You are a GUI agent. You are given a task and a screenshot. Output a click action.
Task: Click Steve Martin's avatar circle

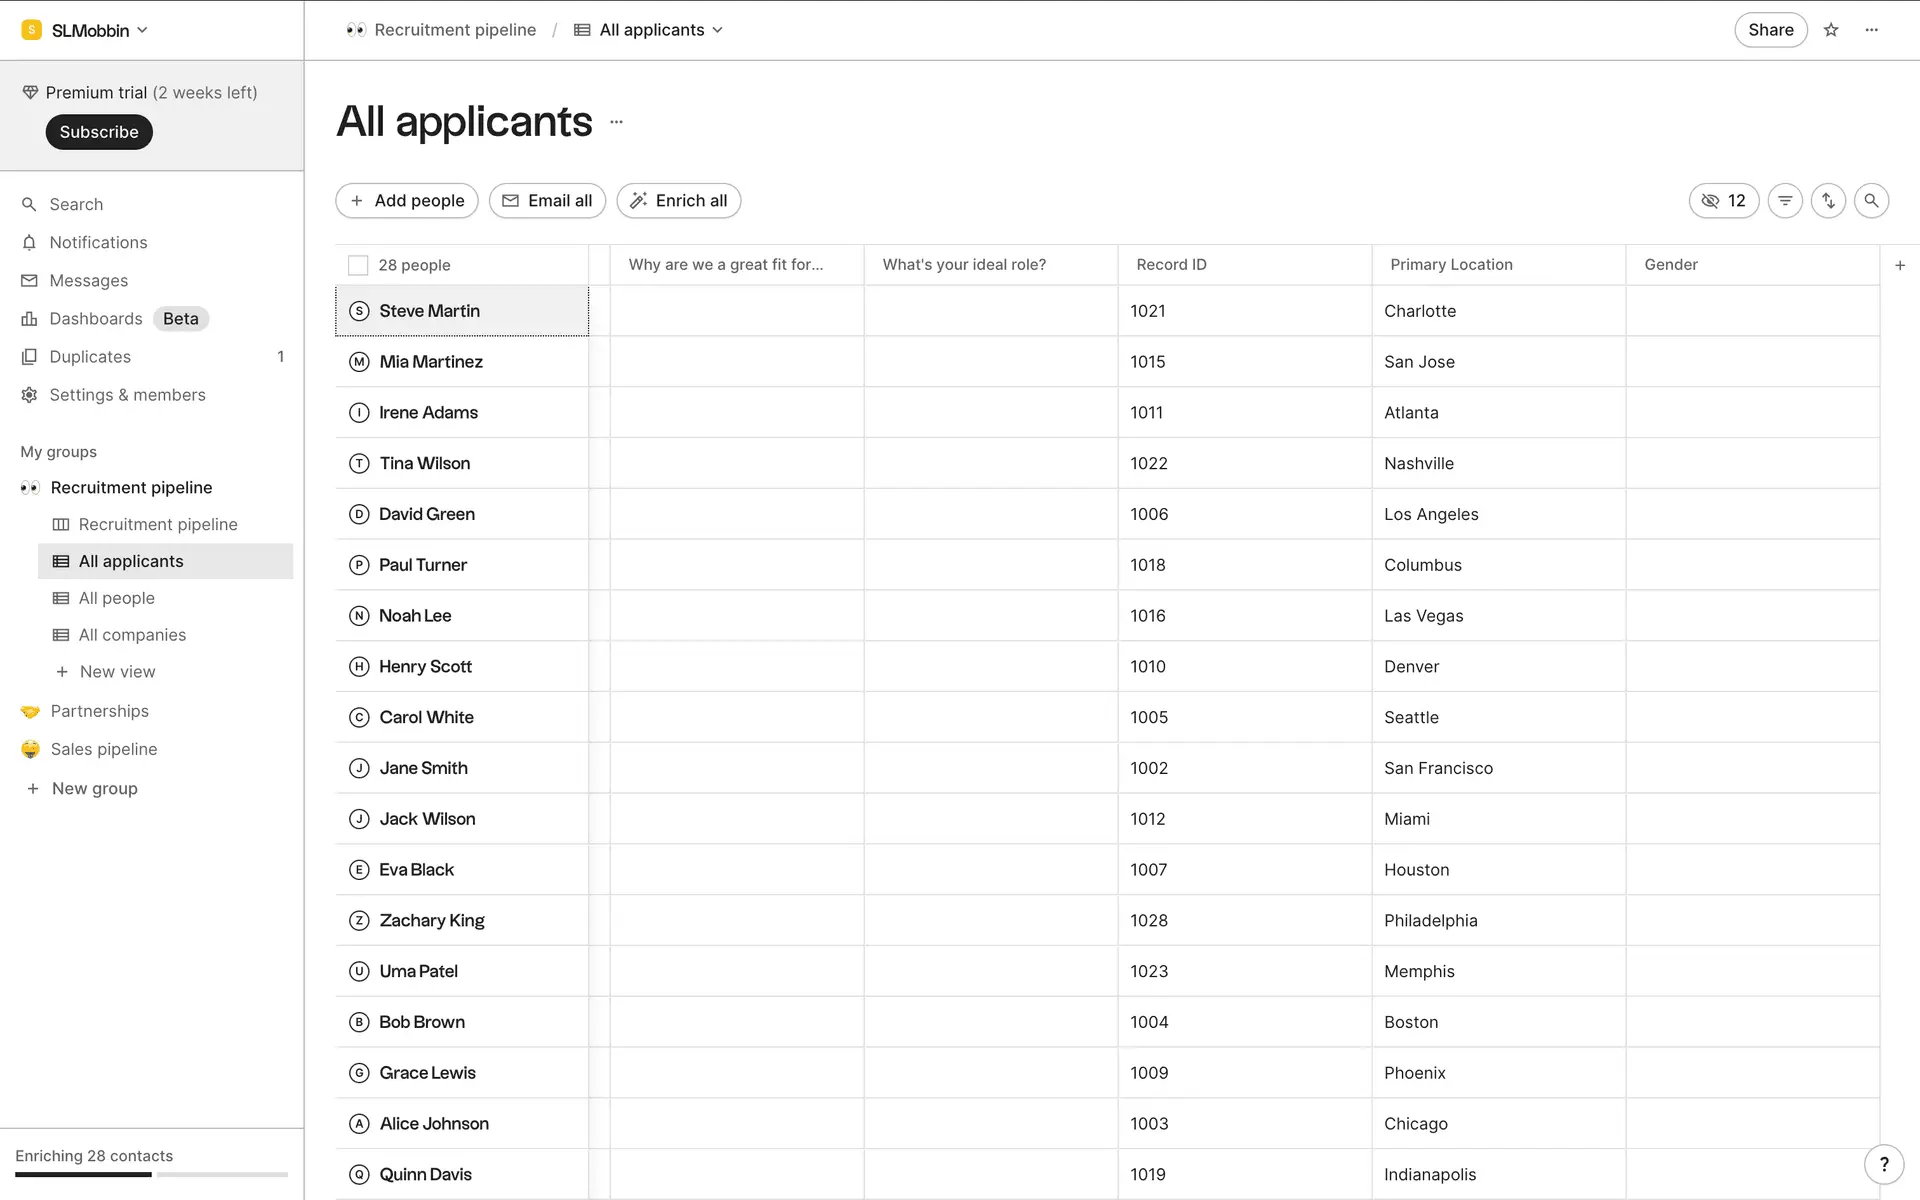(x=359, y=311)
